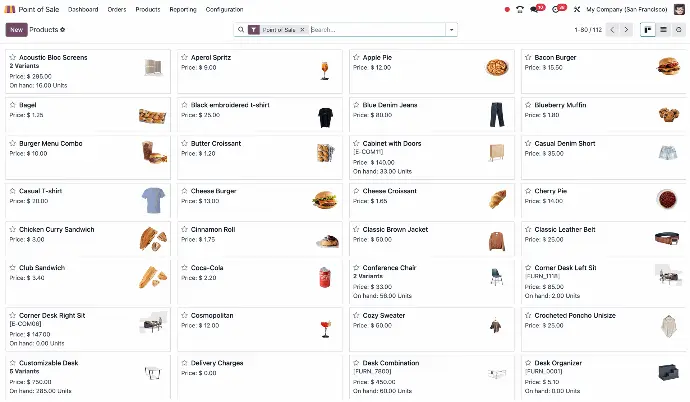
Task: Switch to activity view
Action: pyautogui.click(x=678, y=30)
